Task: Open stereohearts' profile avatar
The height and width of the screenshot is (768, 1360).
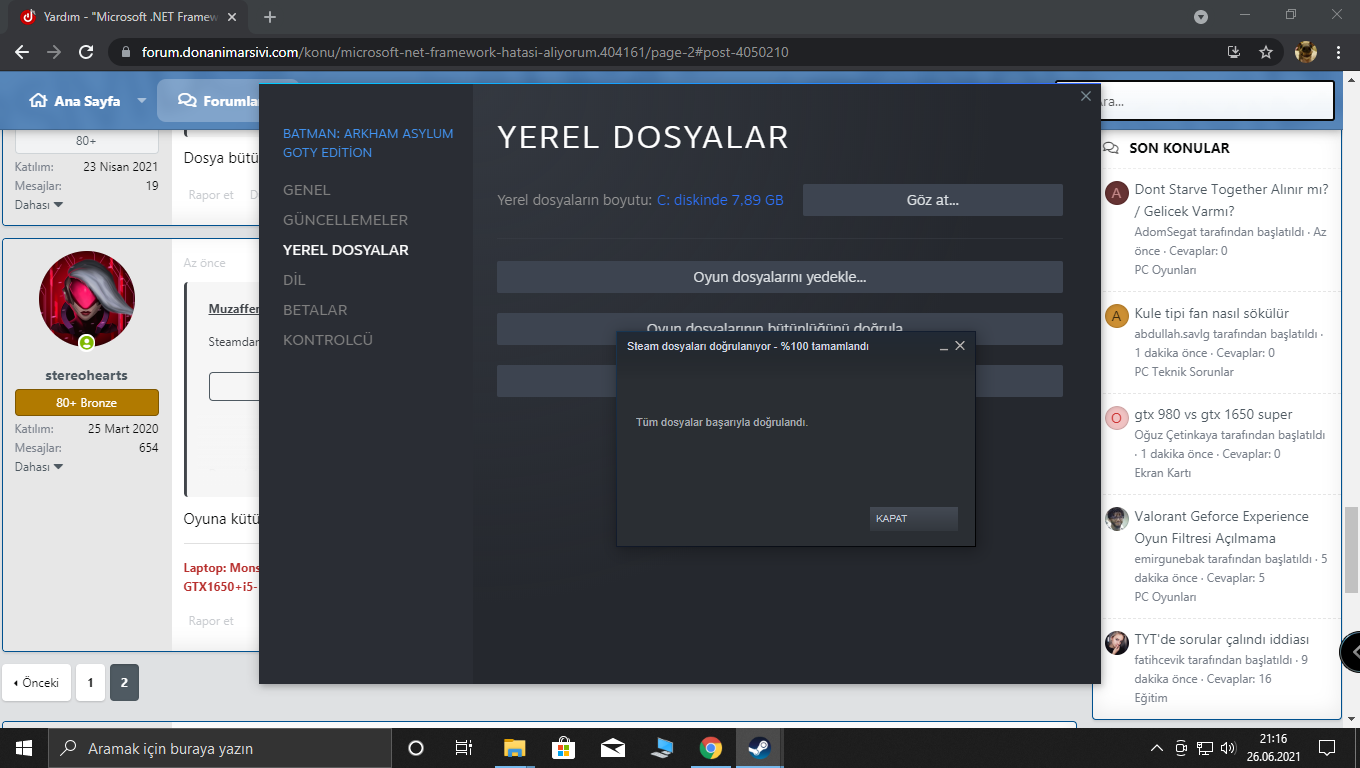Action: [87, 299]
